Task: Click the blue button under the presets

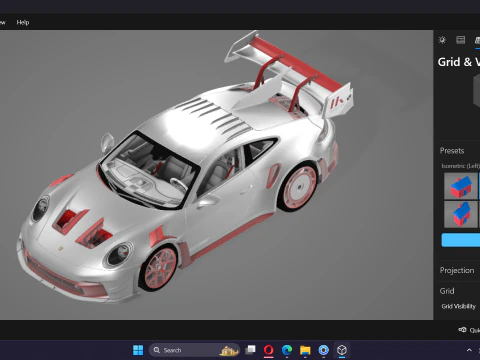Action: 461,240
